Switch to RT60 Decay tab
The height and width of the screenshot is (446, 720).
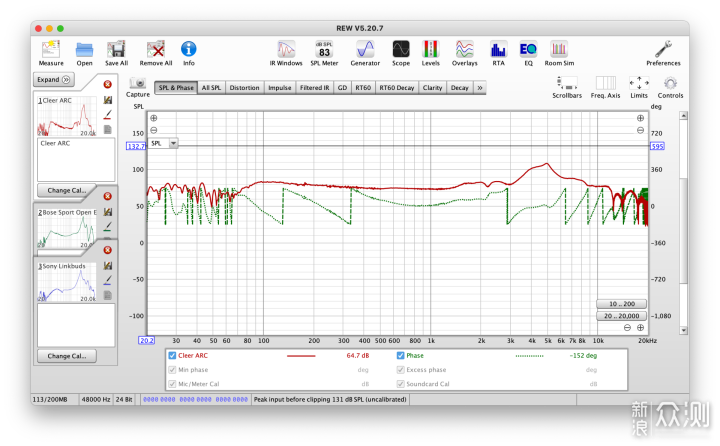(397, 88)
